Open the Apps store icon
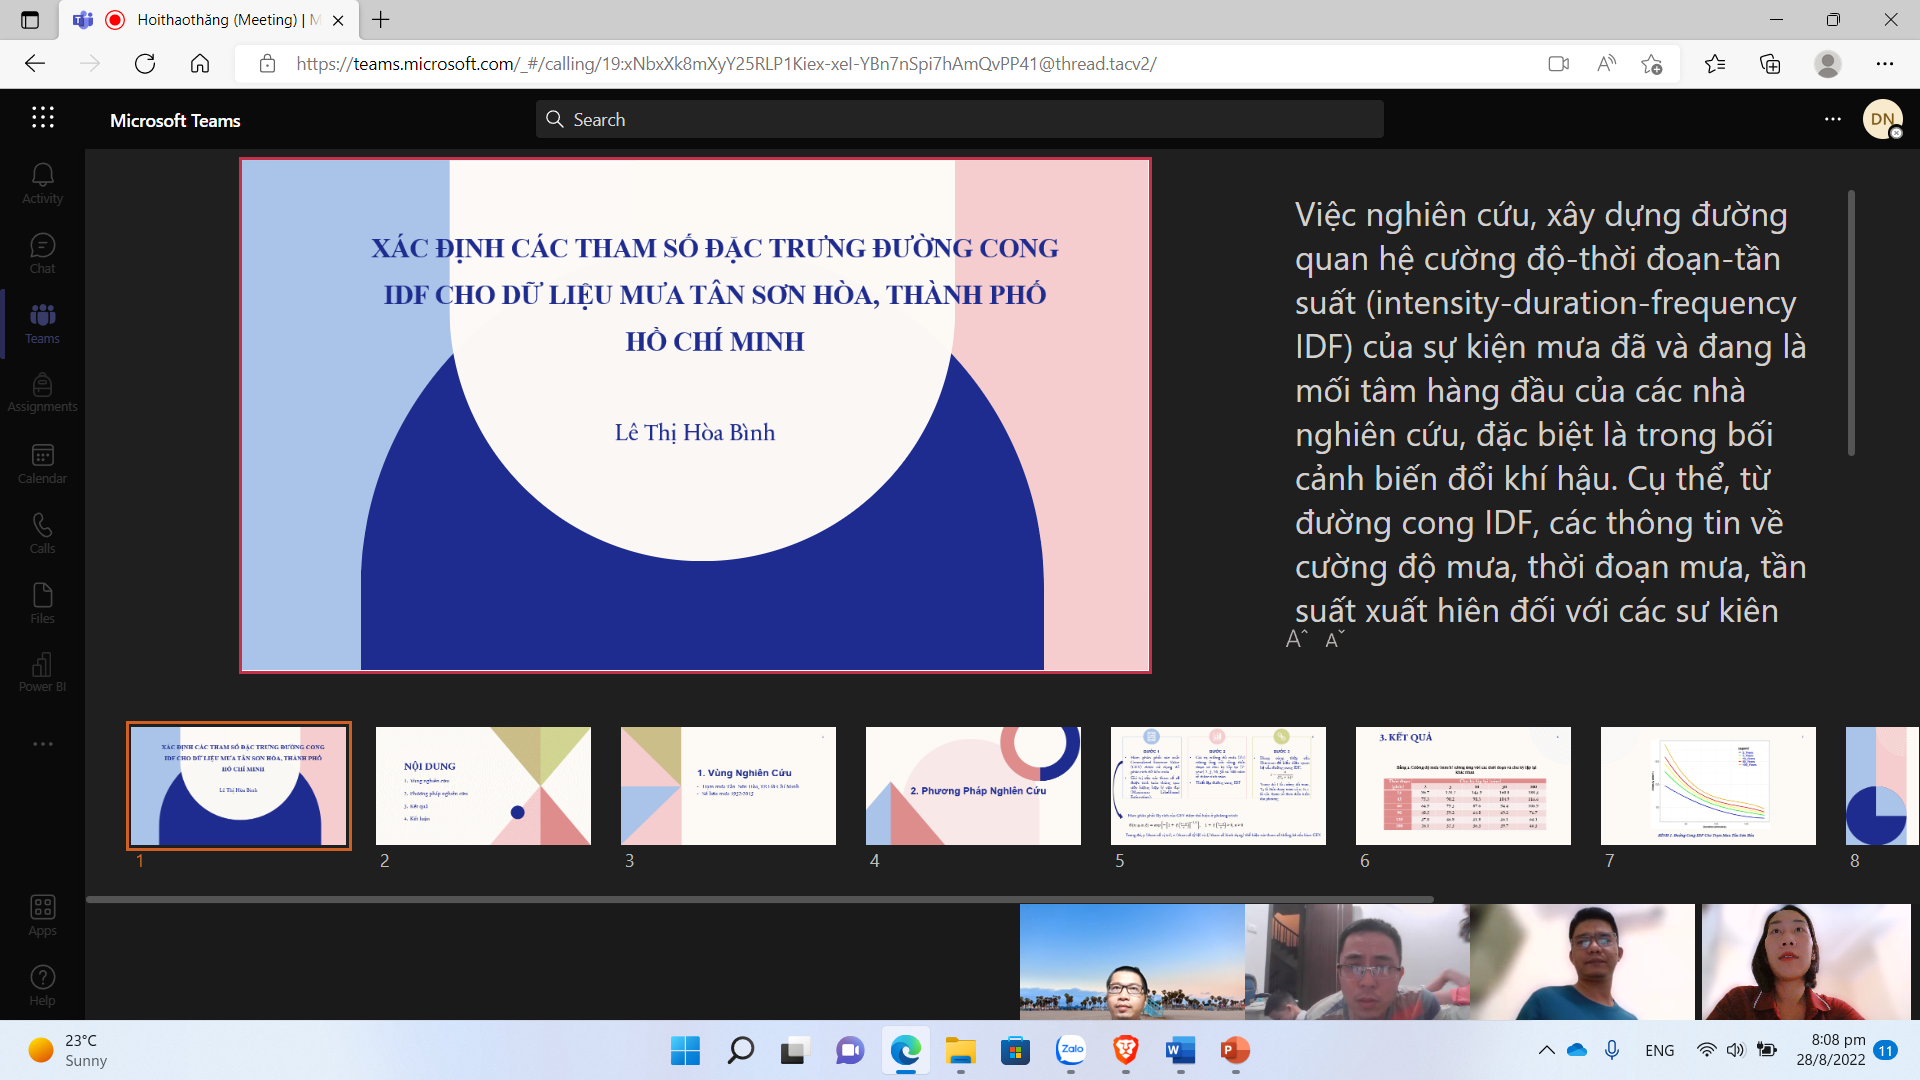The height and width of the screenshot is (1080, 1920). [42, 915]
